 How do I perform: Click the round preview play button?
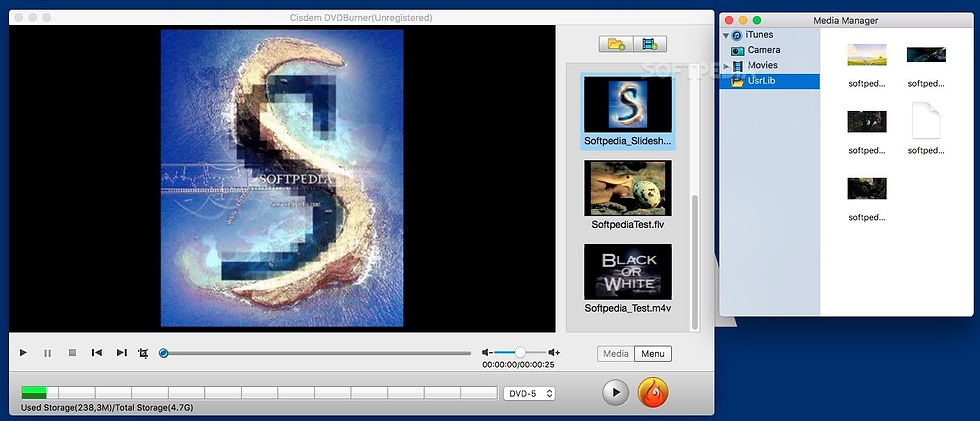(x=616, y=393)
